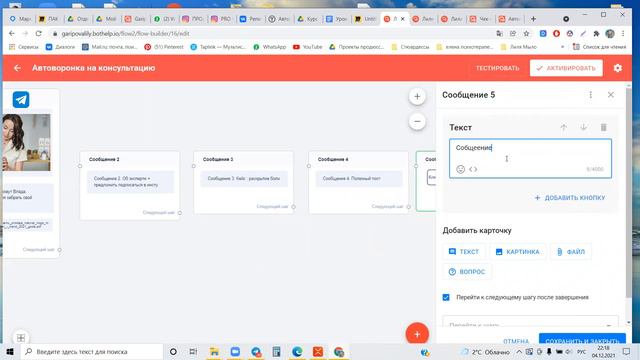The width and height of the screenshot is (640, 360).
Task: Open flow settings gear icon
Action: point(618,68)
